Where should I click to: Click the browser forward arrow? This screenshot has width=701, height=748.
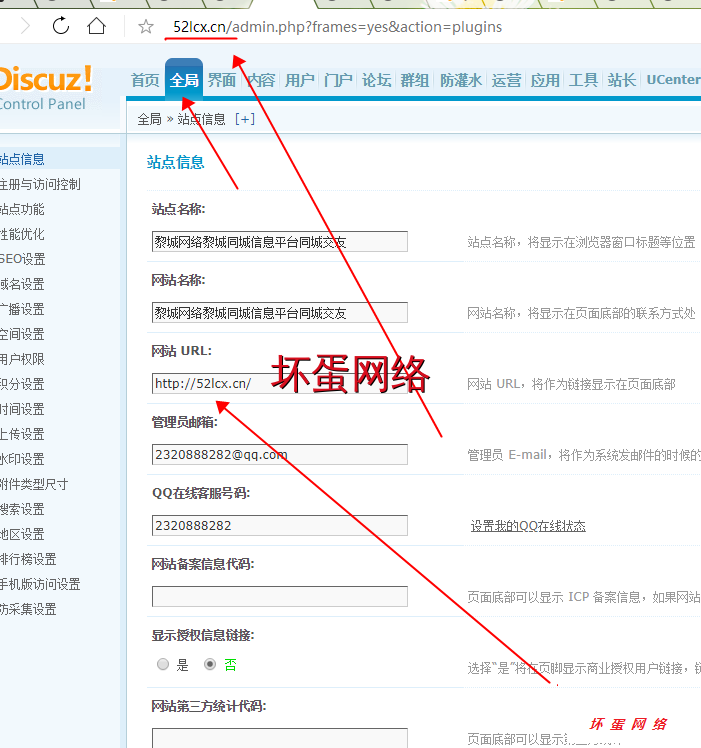25,26
